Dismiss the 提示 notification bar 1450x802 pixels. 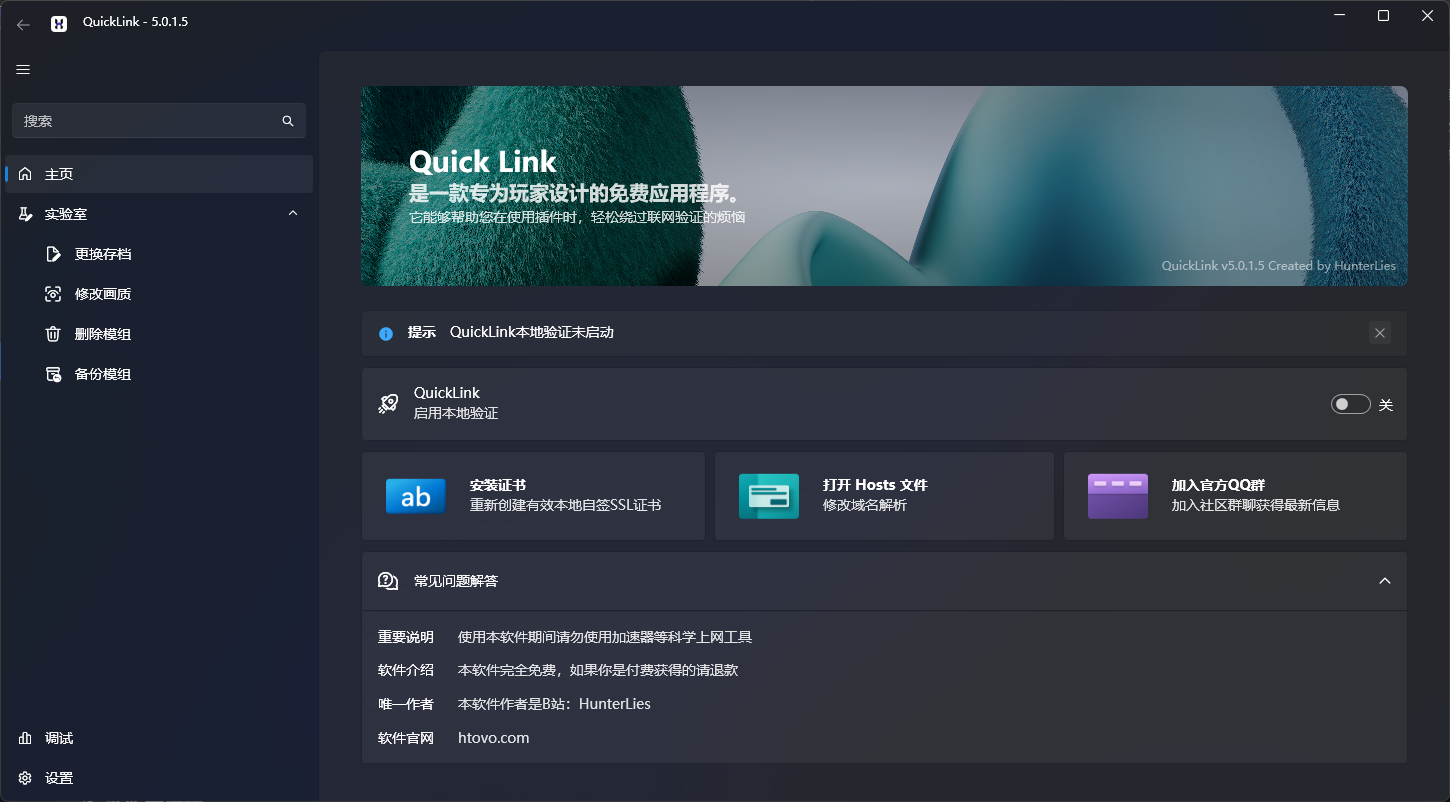[x=1380, y=333]
